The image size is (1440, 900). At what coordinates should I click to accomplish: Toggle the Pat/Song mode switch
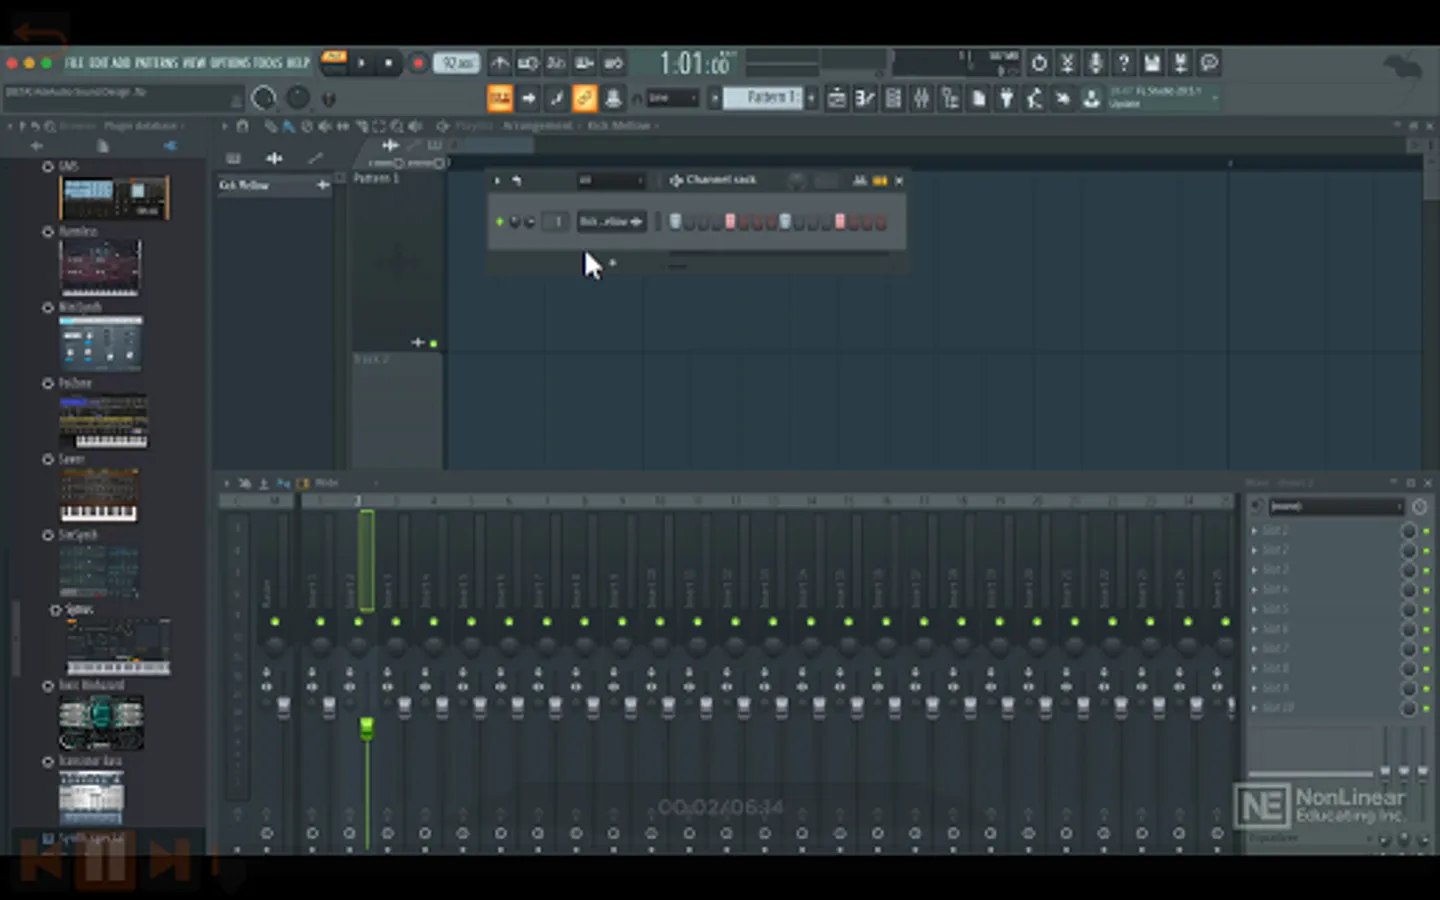pos(334,63)
